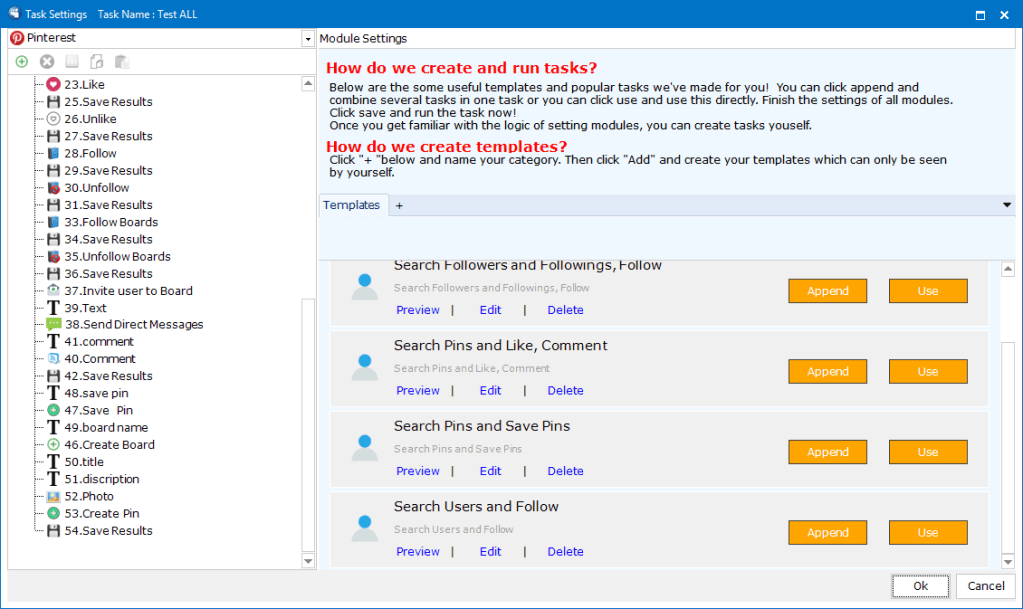Select the 53.Create Pin icon
Viewport: 1023px width, 609px height.
point(54,514)
